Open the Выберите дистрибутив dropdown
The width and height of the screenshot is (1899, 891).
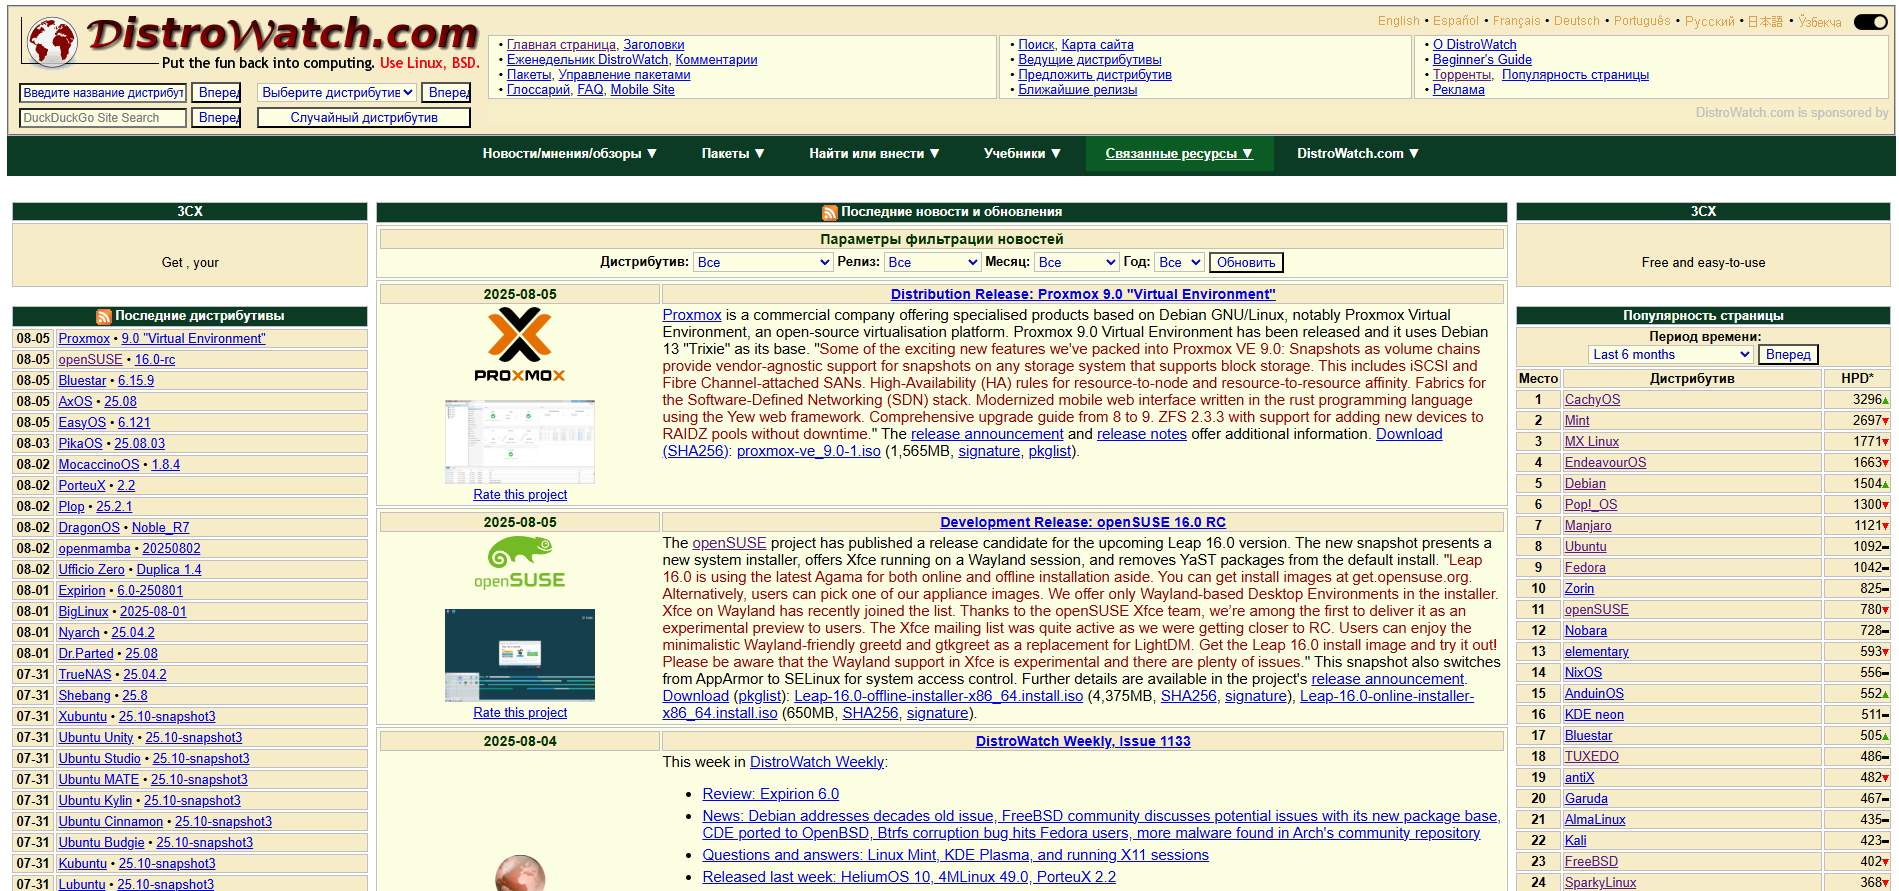click(338, 92)
